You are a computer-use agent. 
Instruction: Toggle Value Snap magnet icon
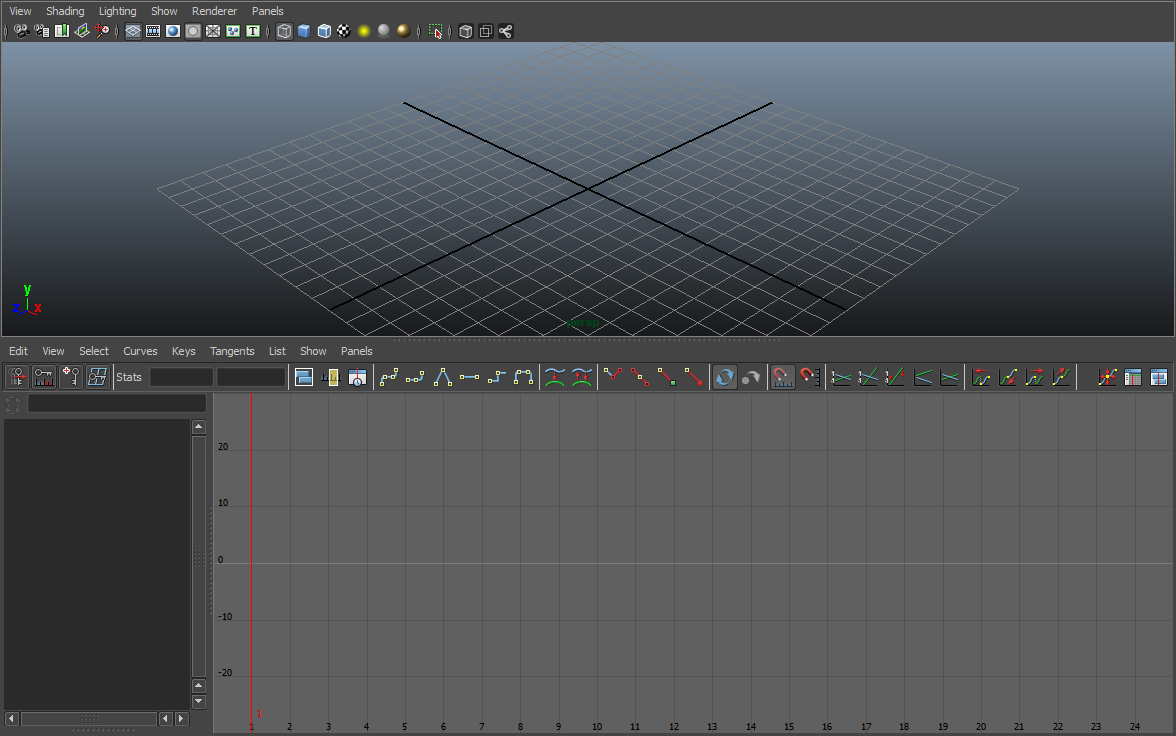(x=810, y=377)
